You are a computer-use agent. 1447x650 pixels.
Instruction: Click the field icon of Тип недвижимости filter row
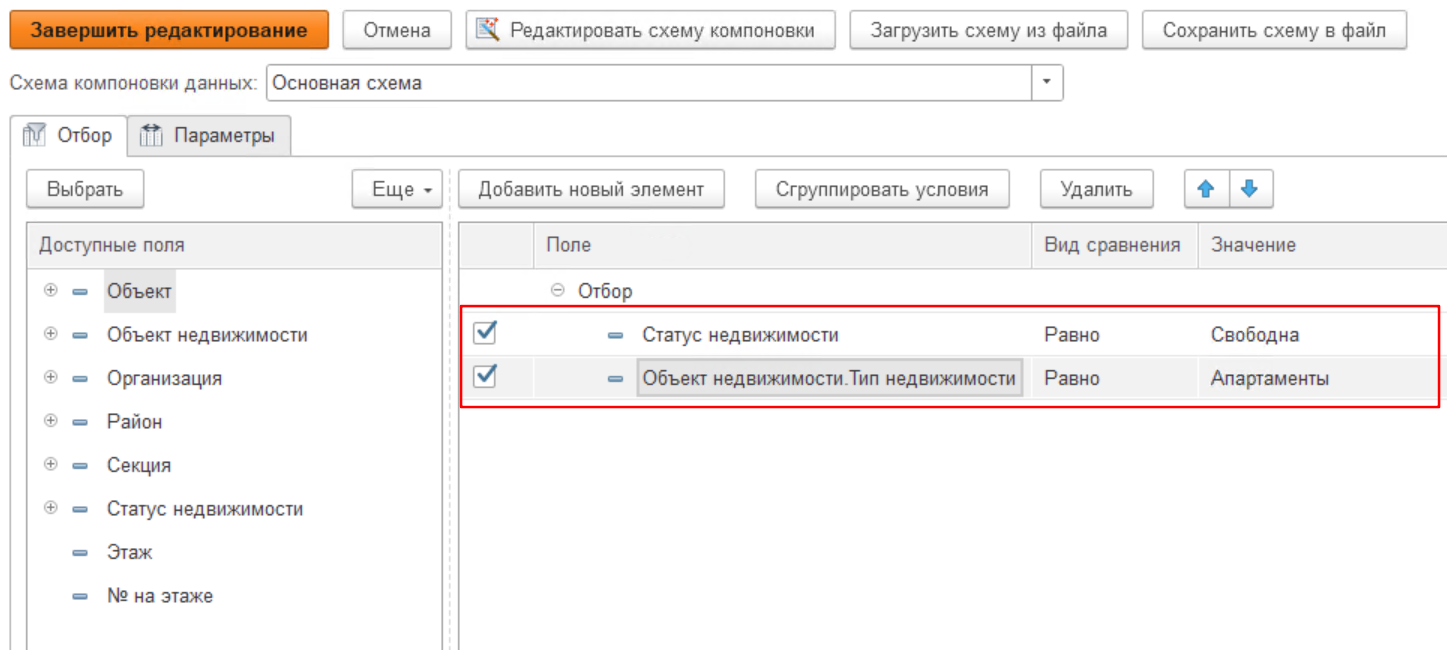coord(616,379)
